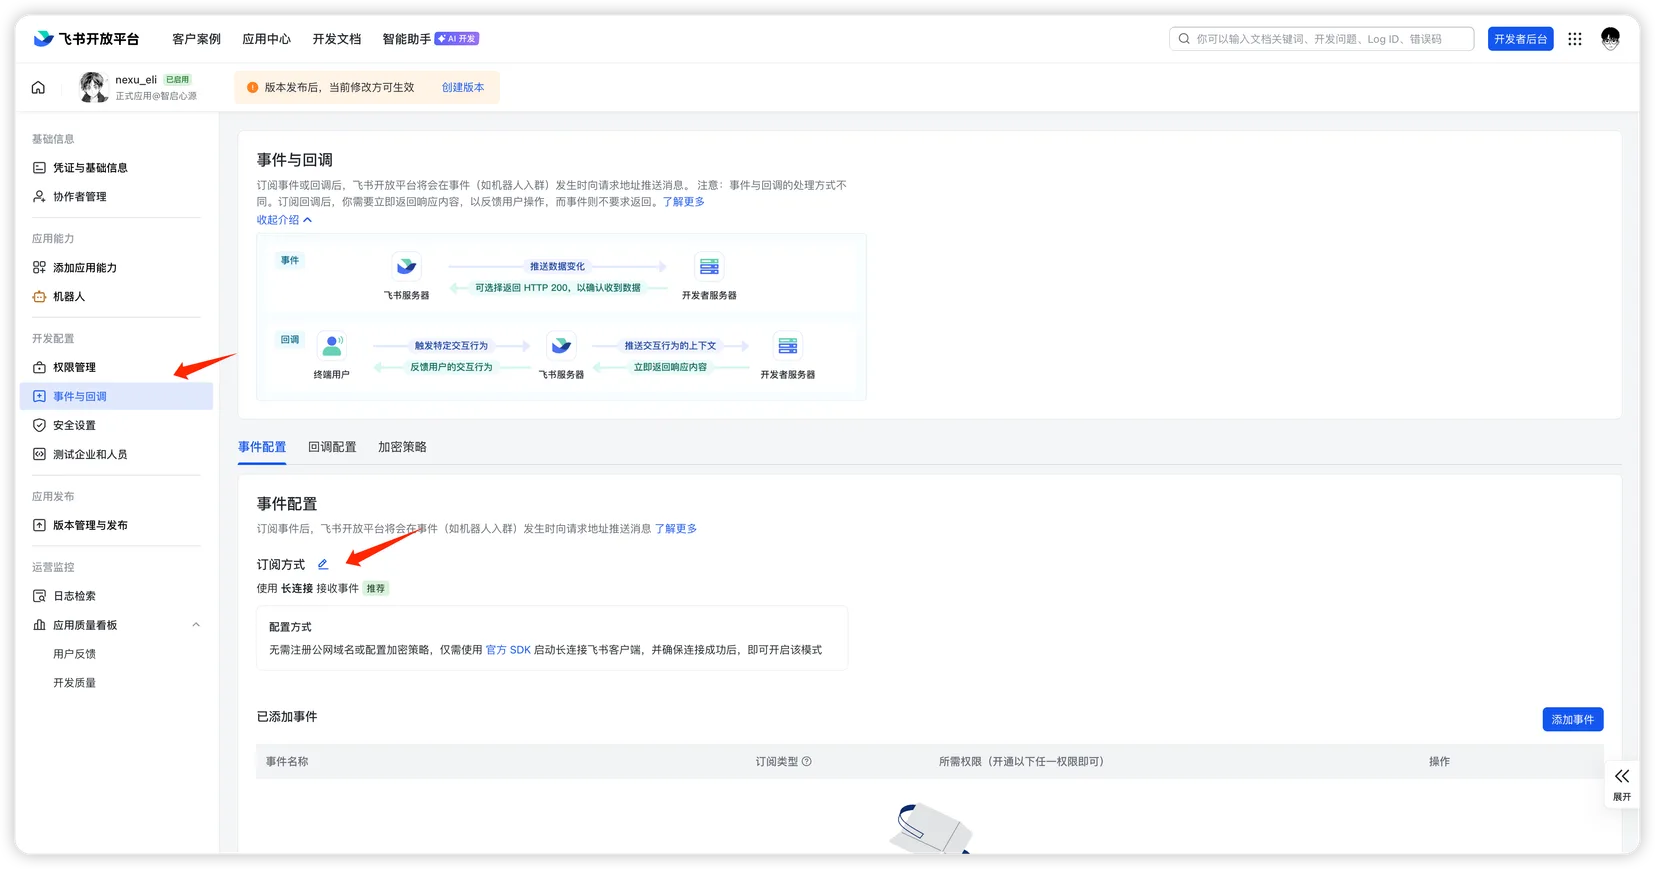The height and width of the screenshot is (869, 1655).
Task: Switch to the 回调配置 tab
Action: (332, 447)
